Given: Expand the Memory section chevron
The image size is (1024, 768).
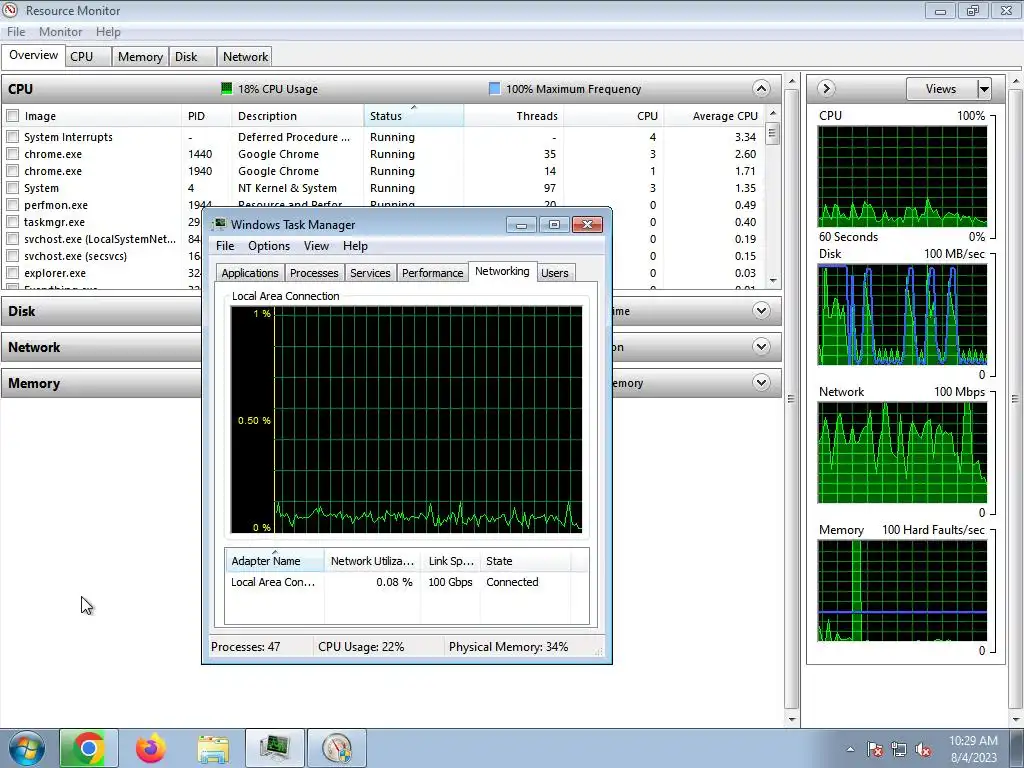Looking at the screenshot, I should pos(761,382).
